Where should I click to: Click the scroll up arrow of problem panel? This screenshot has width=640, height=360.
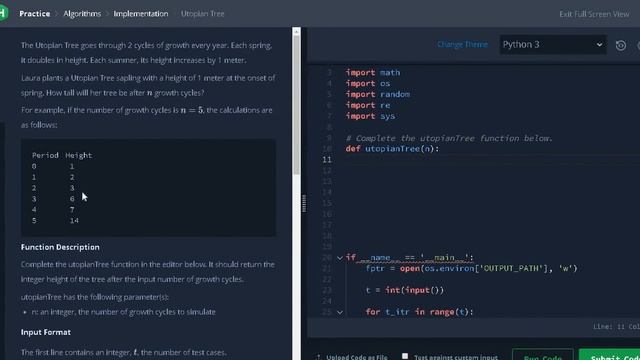(x=297, y=31)
